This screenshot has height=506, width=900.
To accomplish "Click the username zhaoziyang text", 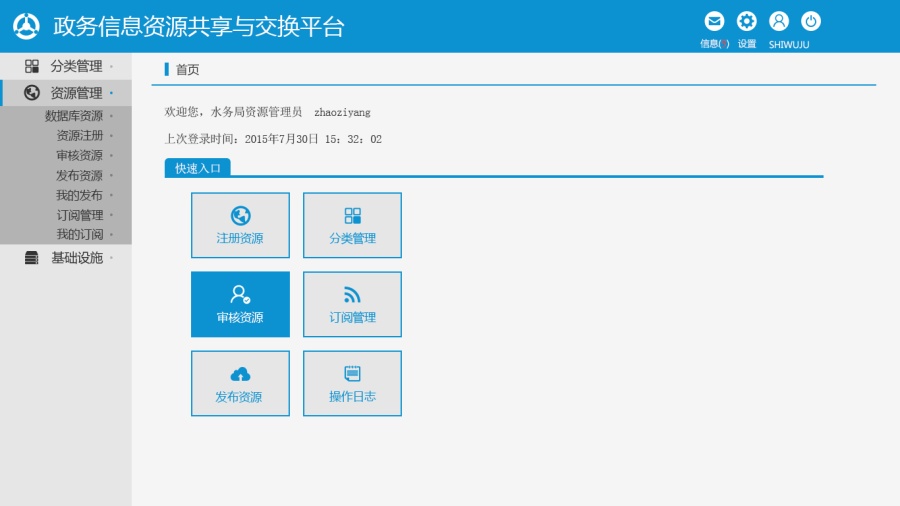I will click(x=342, y=112).
